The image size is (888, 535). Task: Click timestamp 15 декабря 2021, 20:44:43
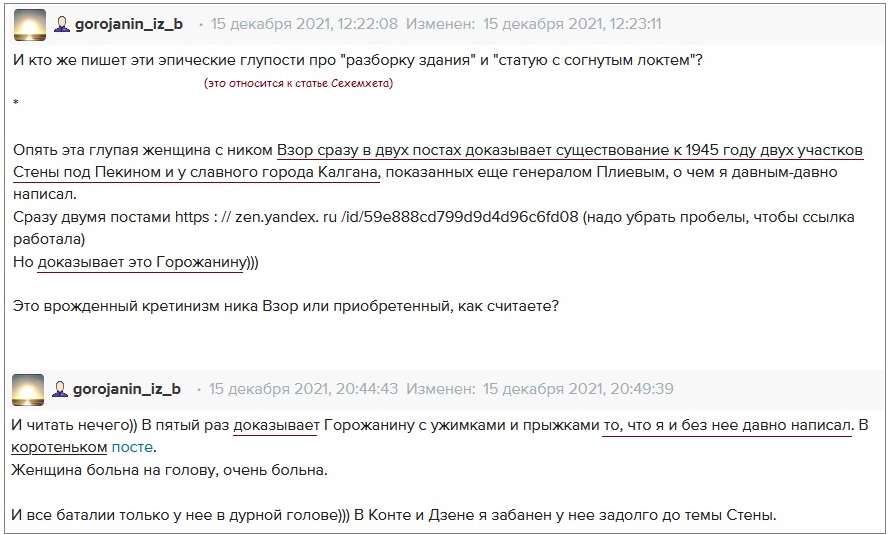coord(303,389)
